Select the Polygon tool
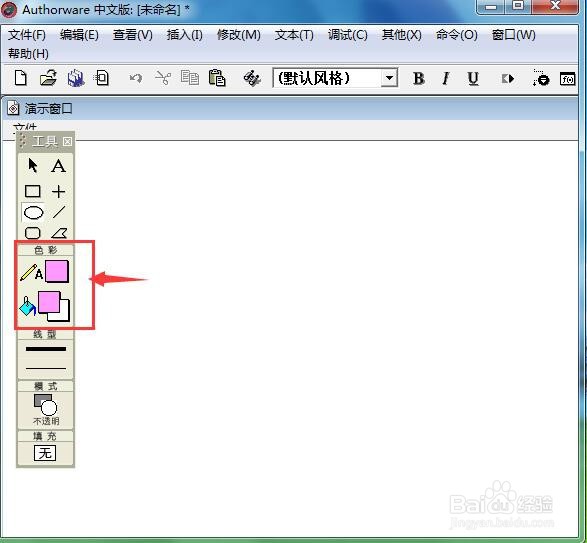Viewport: 587px width, 543px height. [x=59, y=233]
